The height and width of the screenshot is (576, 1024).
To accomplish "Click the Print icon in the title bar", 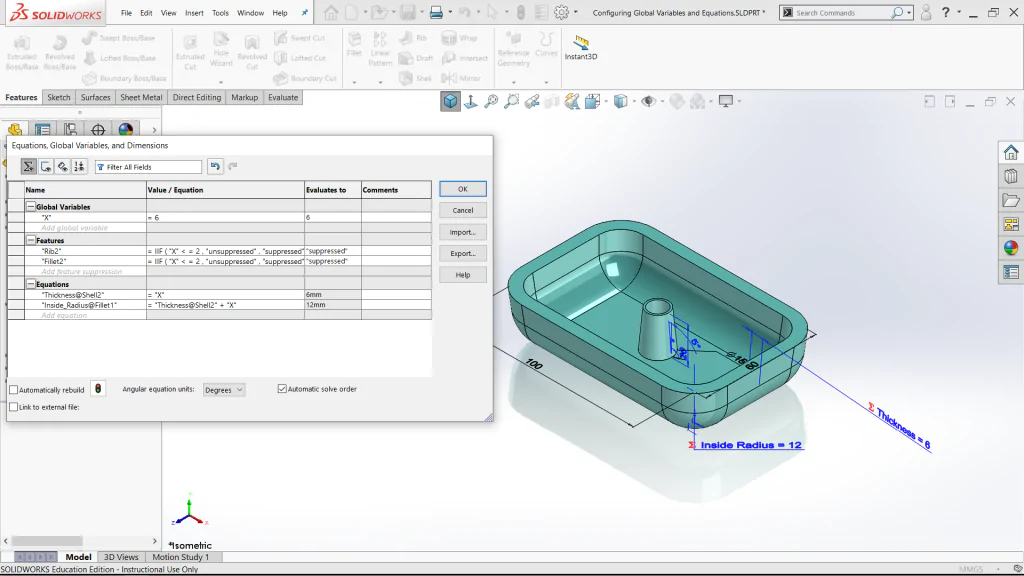I will click(x=436, y=12).
